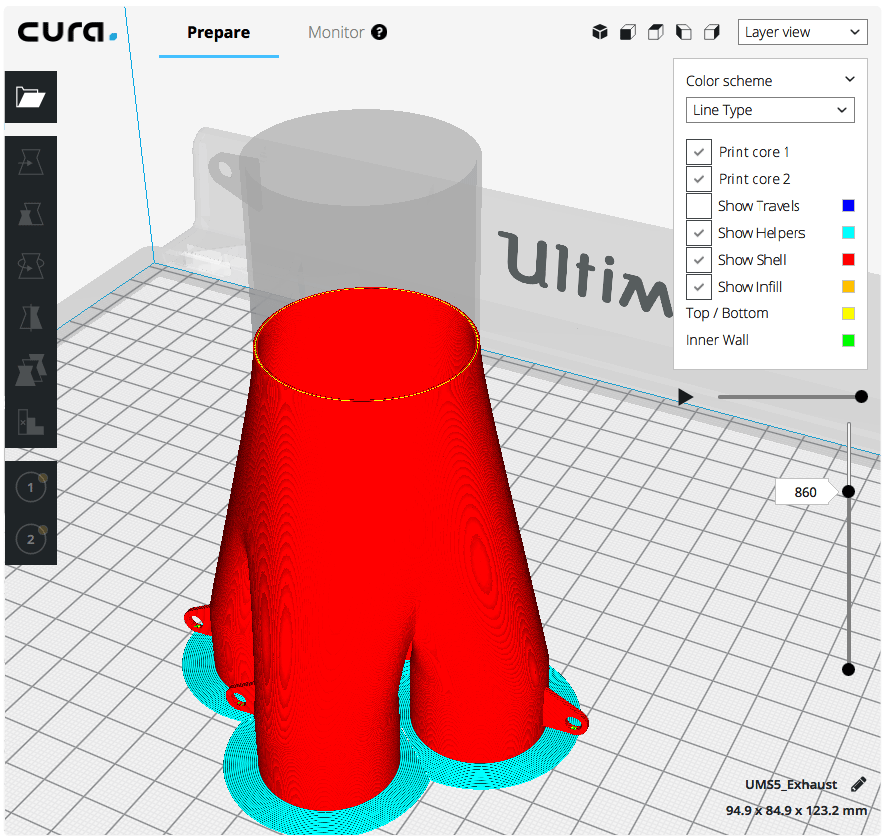Open the Layer view dropdown

[802, 32]
